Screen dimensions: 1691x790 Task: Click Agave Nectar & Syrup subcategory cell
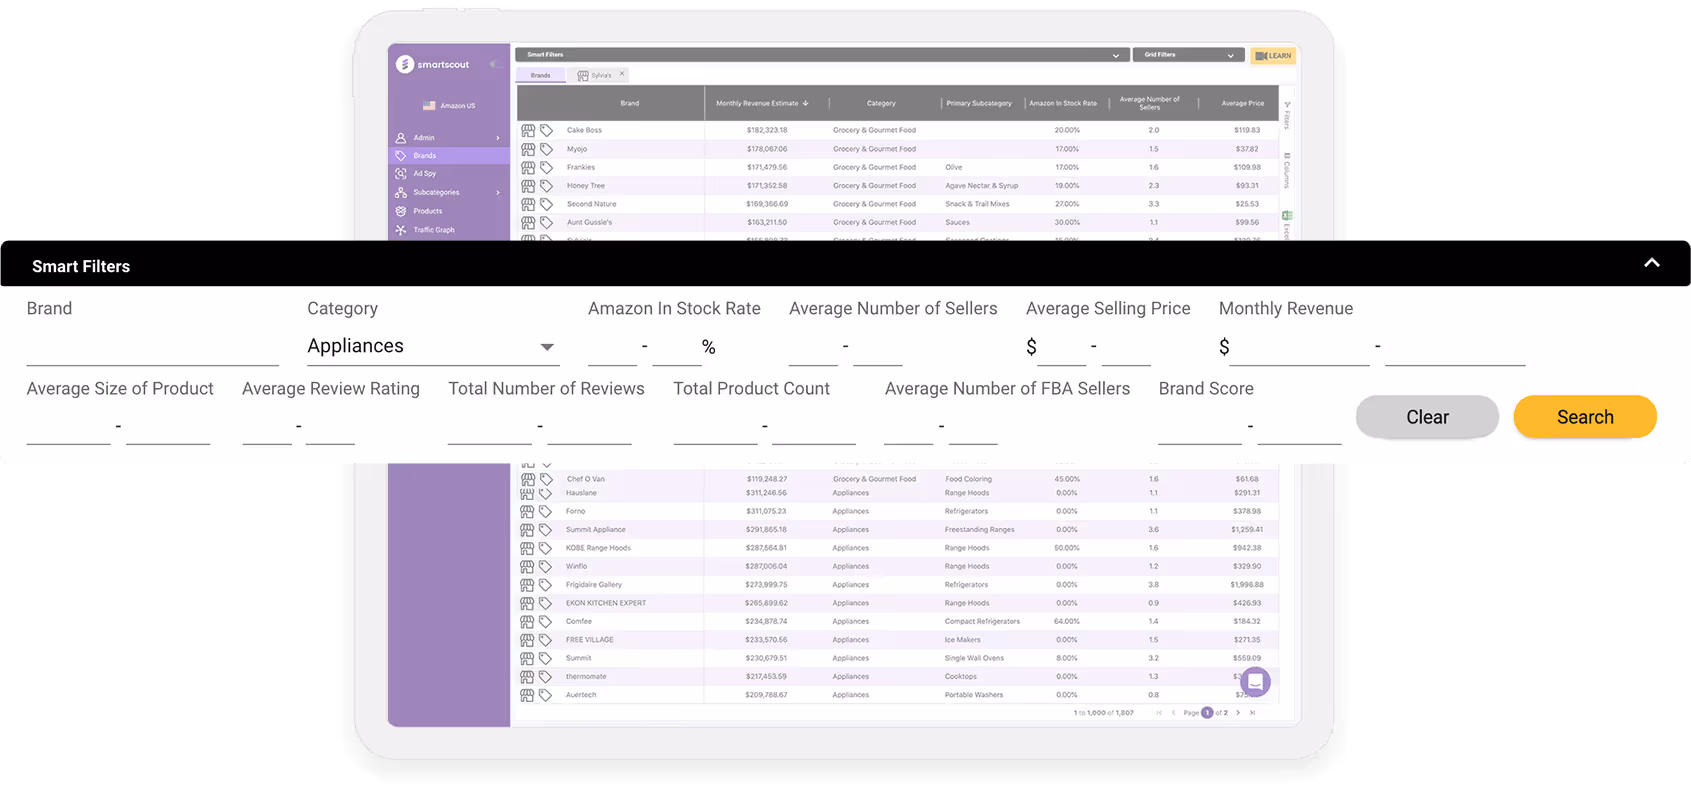[x=981, y=186]
